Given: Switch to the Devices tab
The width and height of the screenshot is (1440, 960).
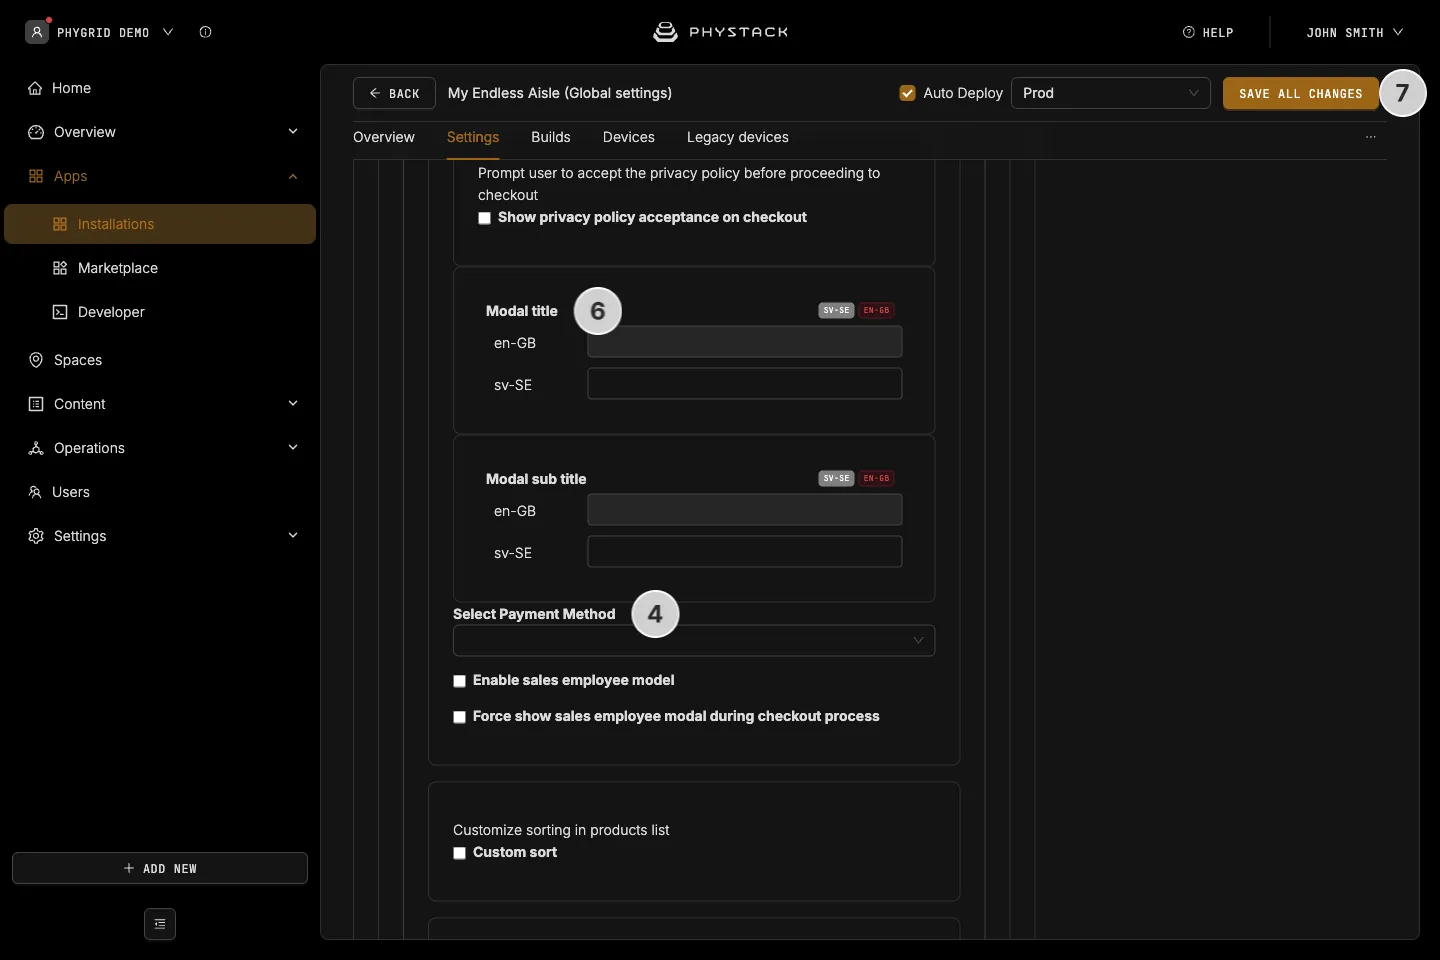Looking at the screenshot, I should (x=629, y=137).
